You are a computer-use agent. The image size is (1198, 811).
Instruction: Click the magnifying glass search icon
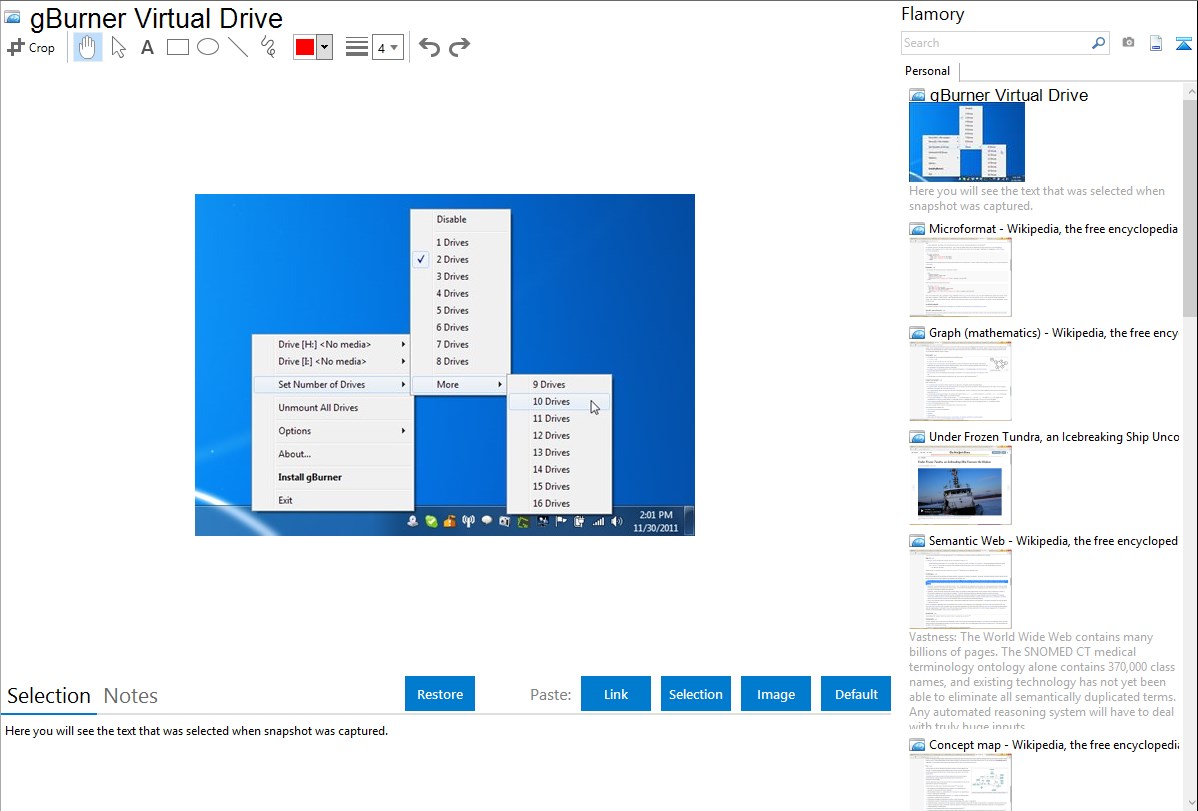coord(1098,43)
